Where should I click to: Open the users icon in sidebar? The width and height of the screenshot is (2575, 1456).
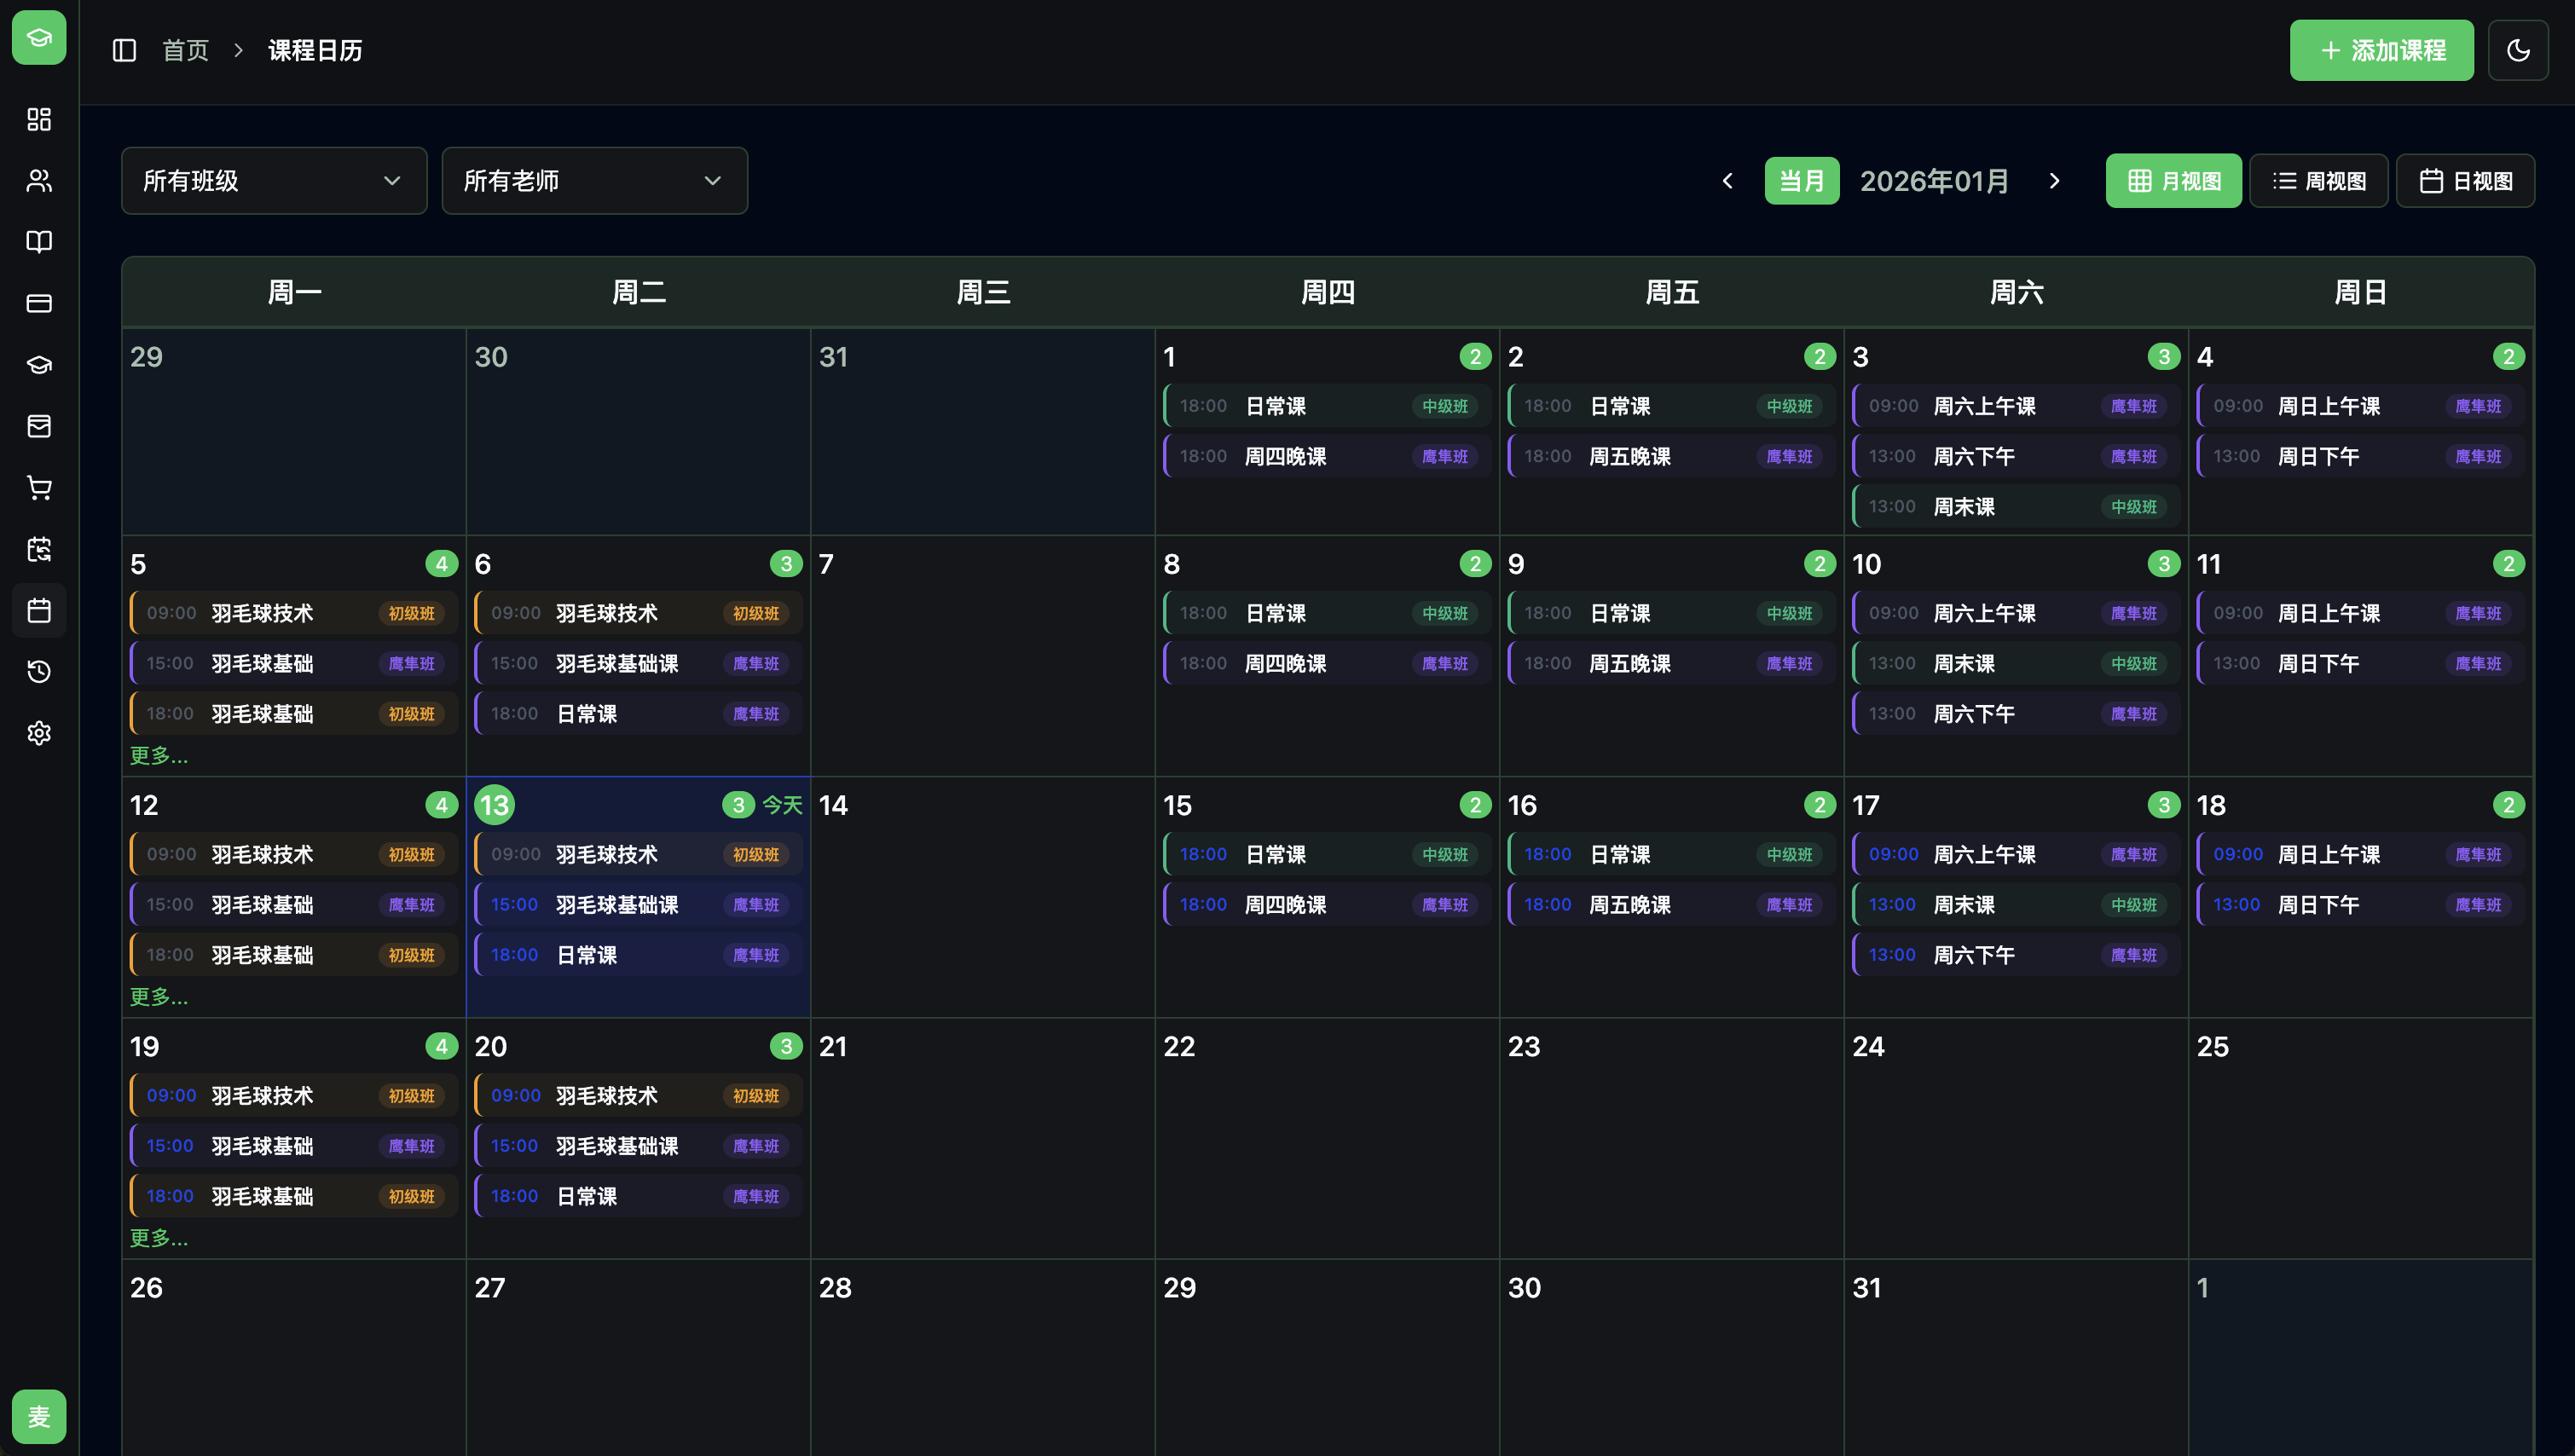[39, 180]
